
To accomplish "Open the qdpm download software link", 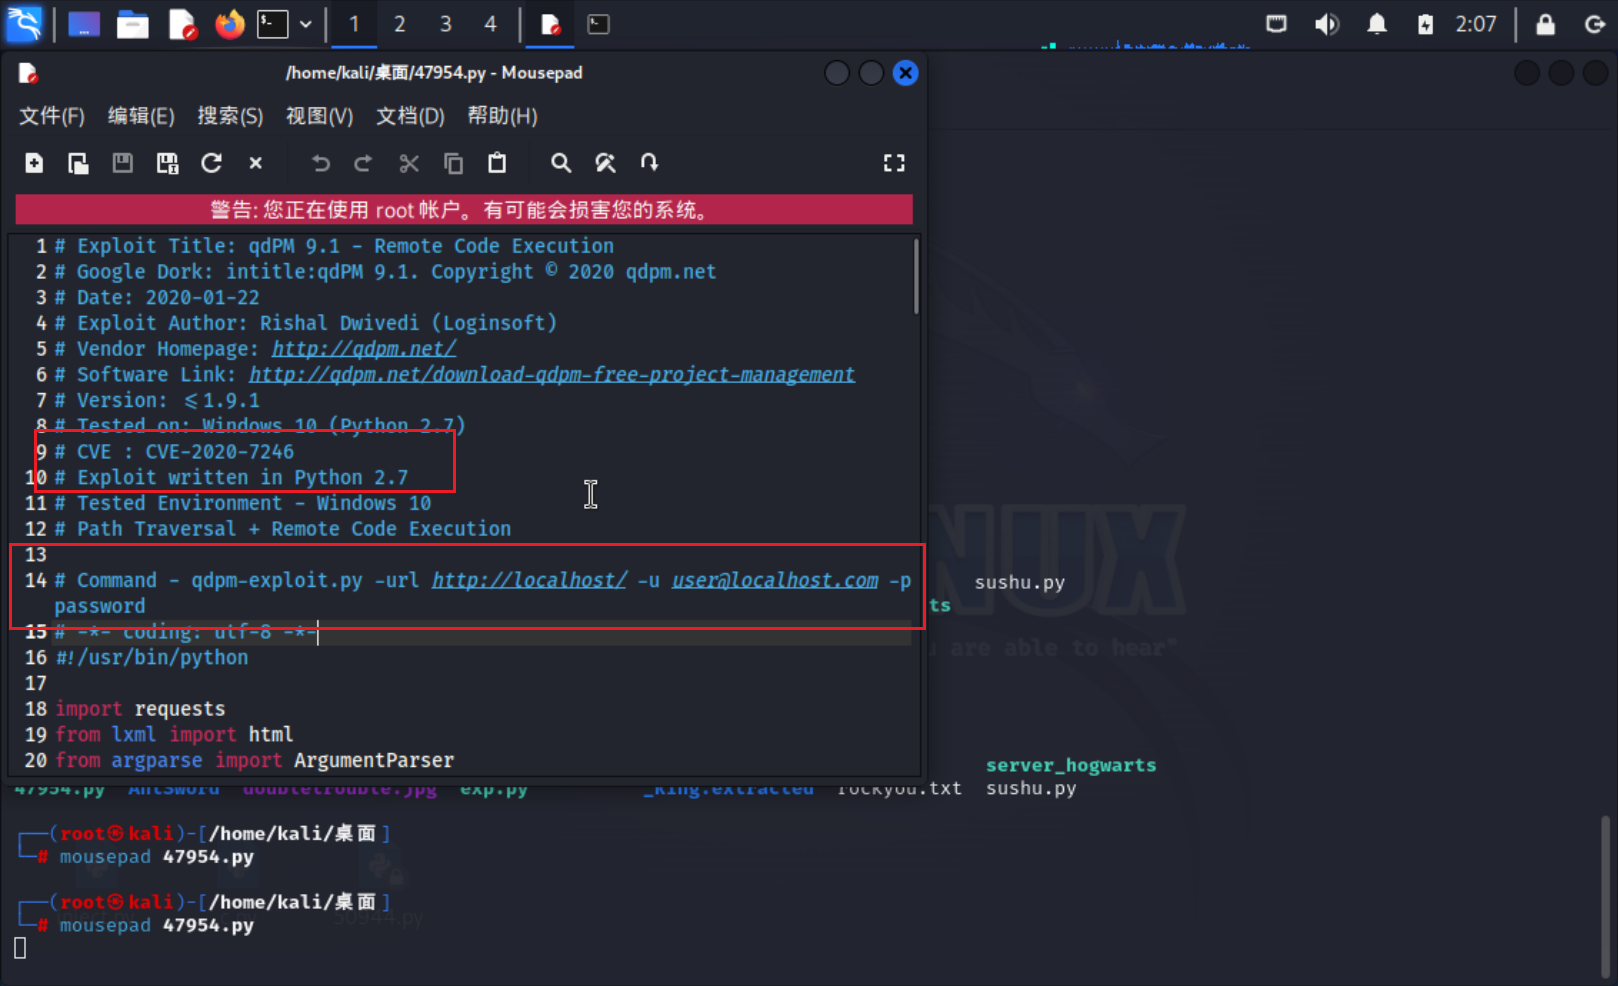I will [552, 375].
